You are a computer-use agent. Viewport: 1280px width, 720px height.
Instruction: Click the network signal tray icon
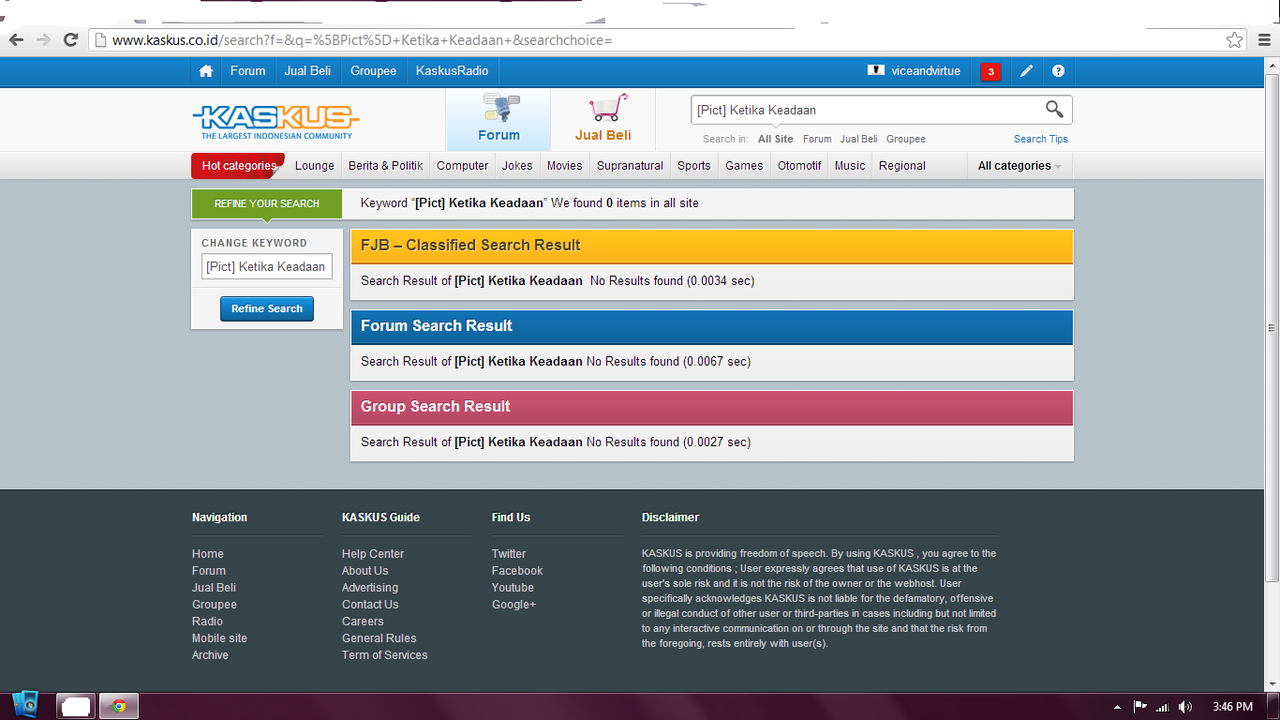[x=1162, y=707]
